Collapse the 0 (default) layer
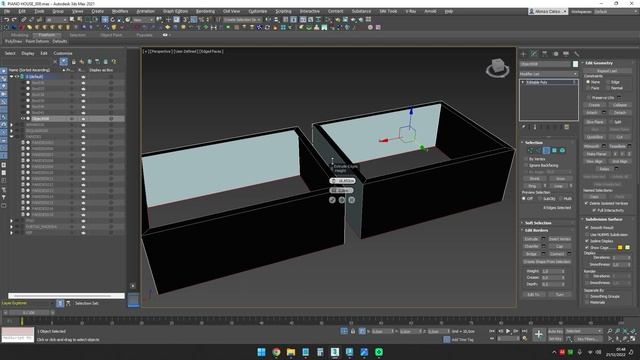The height and width of the screenshot is (360, 640). 11,76
